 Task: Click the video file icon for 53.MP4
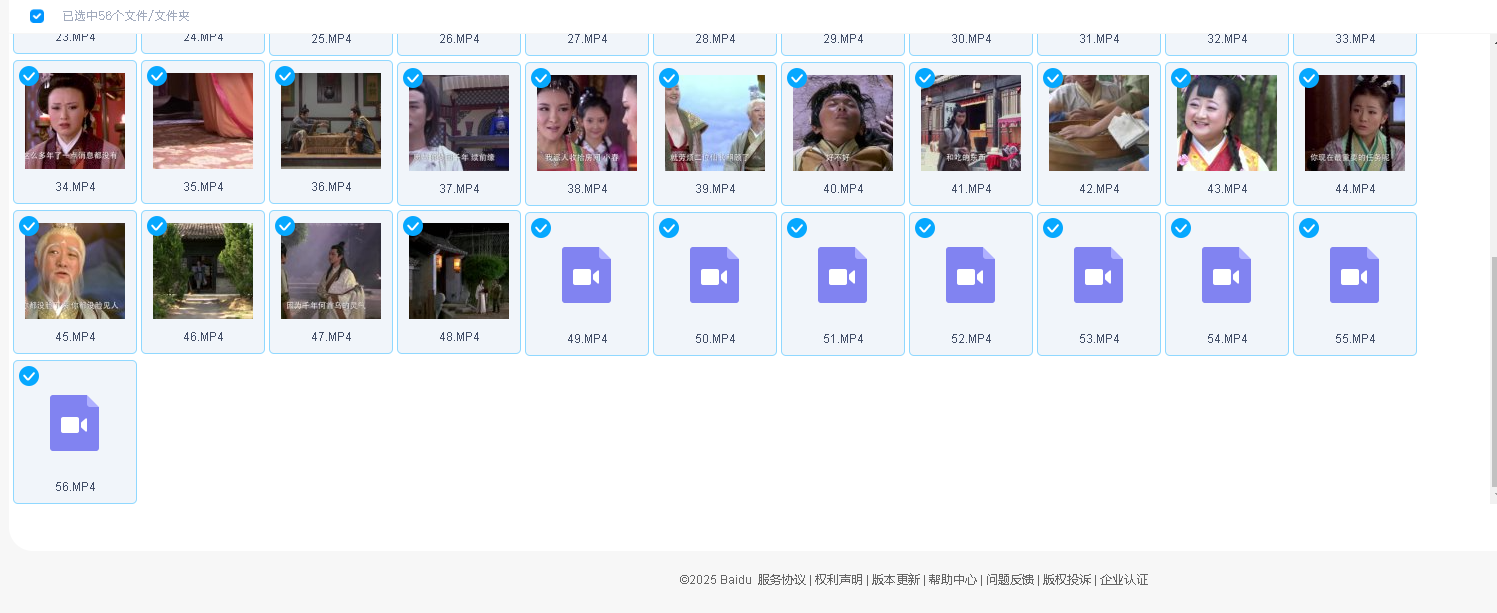(1098, 275)
